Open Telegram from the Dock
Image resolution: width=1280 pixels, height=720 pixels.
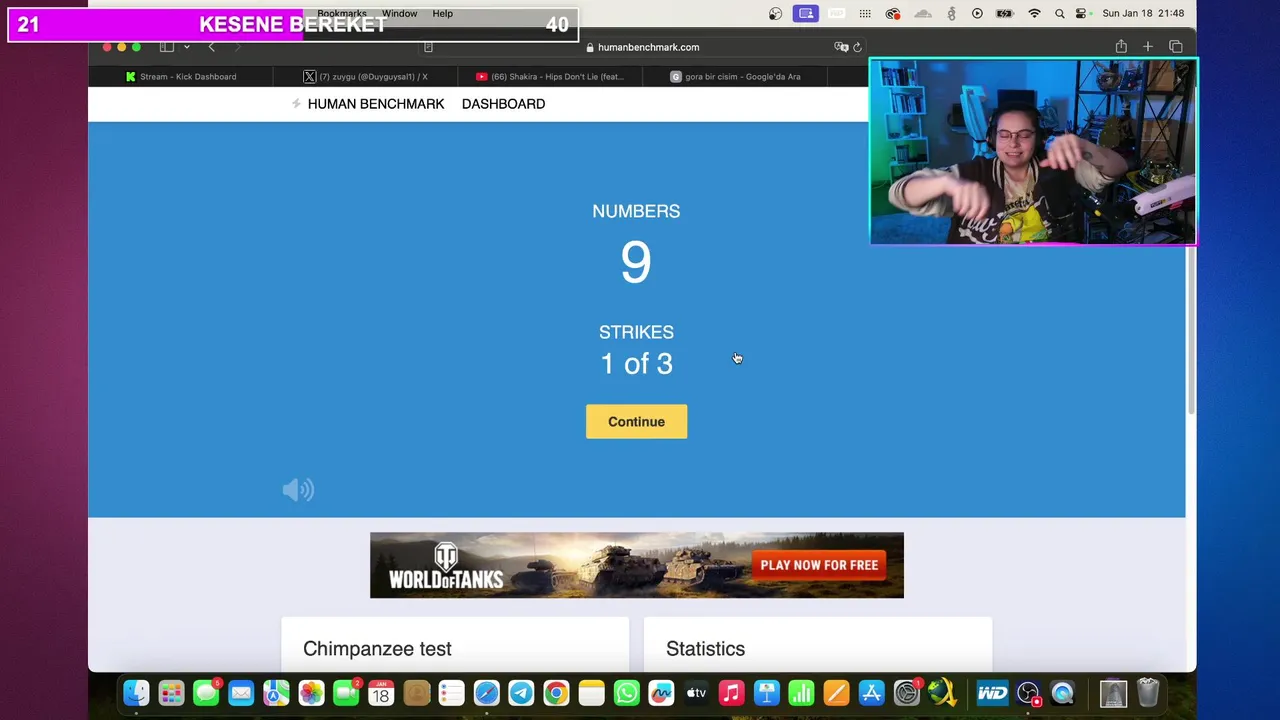click(x=521, y=692)
